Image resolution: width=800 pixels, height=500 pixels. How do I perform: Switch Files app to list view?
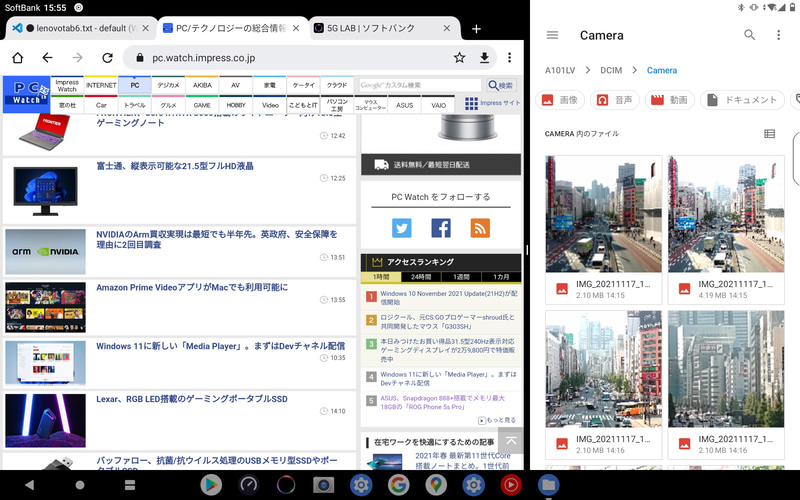(x=769, y=134)
